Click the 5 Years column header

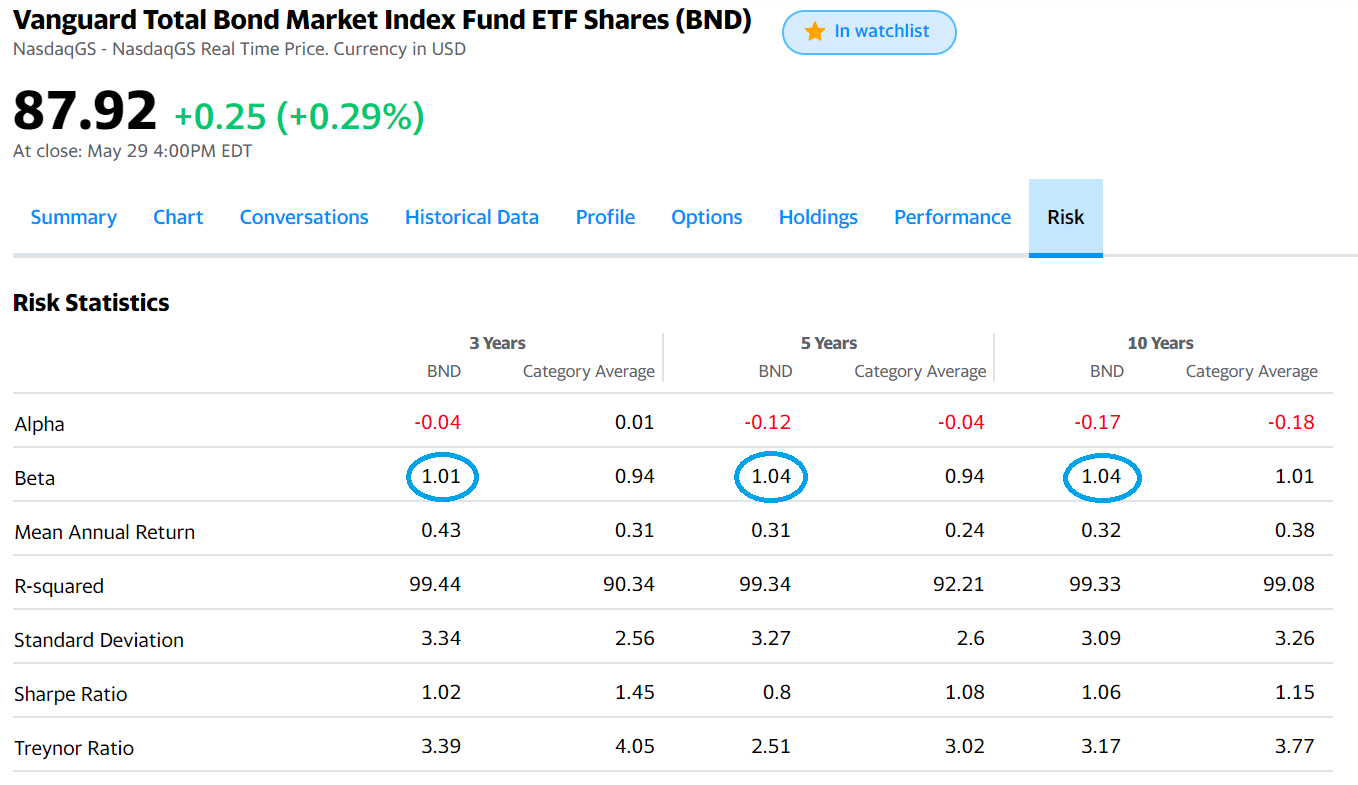[829, 343]
